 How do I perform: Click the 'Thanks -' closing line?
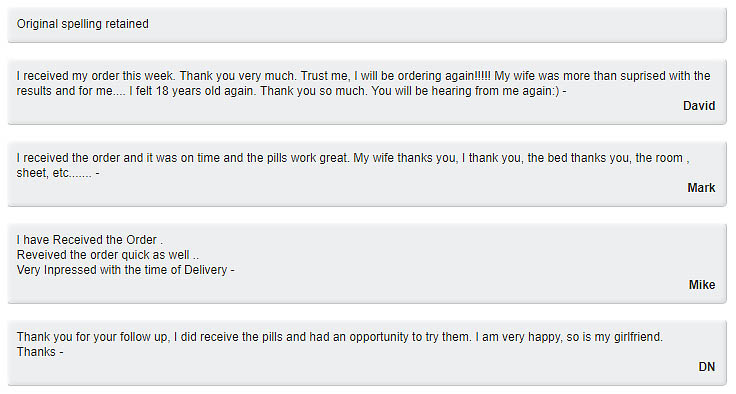40,352
